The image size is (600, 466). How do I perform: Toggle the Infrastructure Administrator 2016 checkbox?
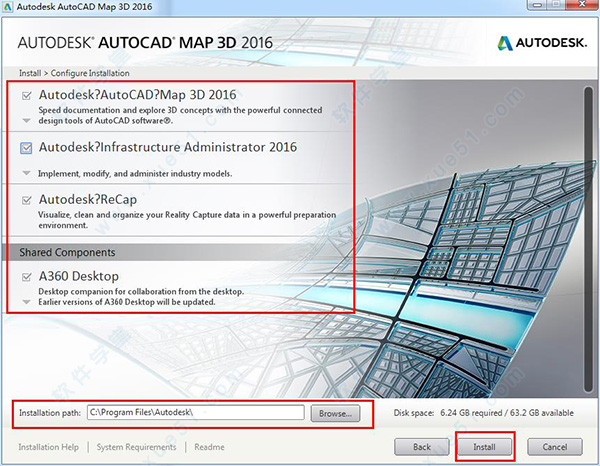[x=26, y=148]
